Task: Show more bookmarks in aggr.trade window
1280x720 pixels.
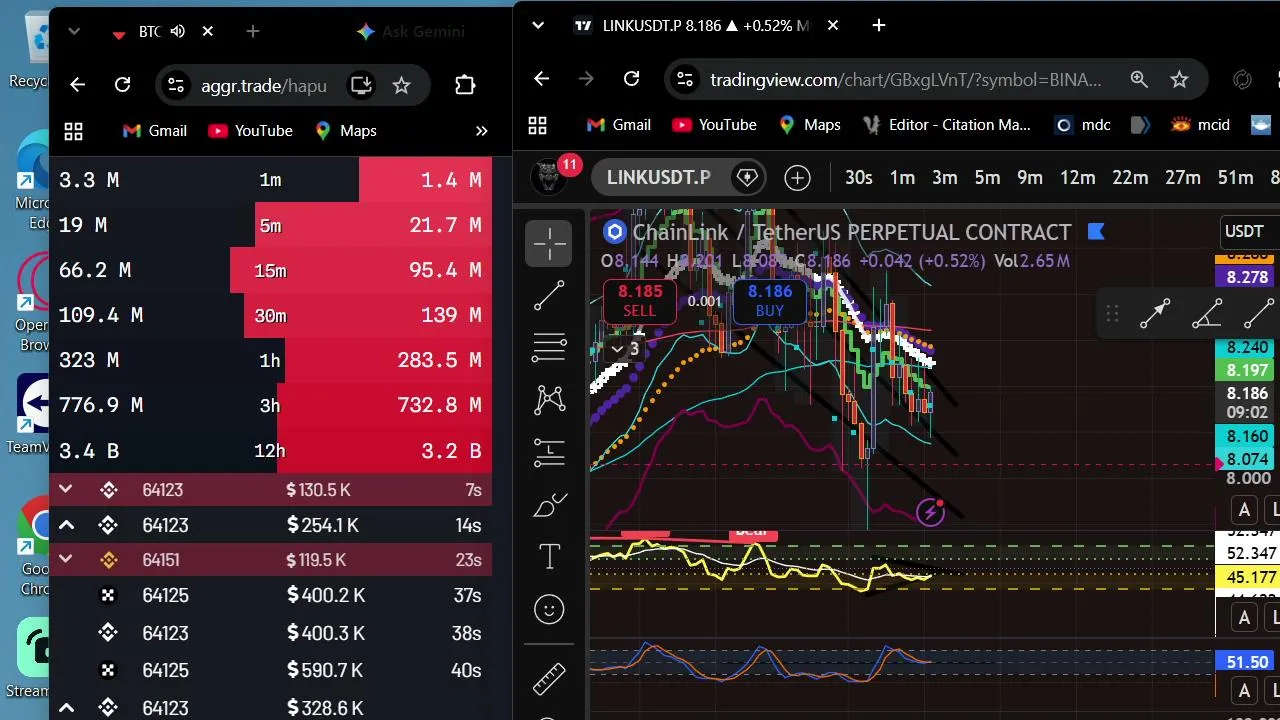Action: coord(481,131)
